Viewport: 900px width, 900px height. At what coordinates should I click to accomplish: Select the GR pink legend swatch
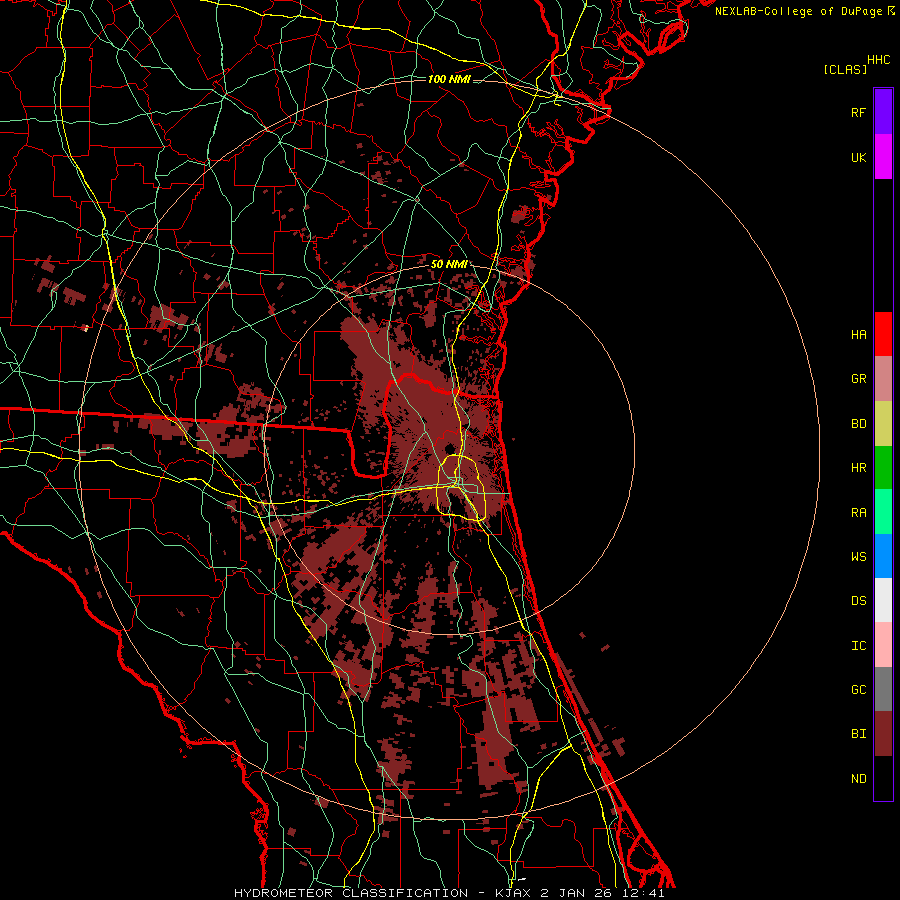pyautogui.click(x=883, y=379)
